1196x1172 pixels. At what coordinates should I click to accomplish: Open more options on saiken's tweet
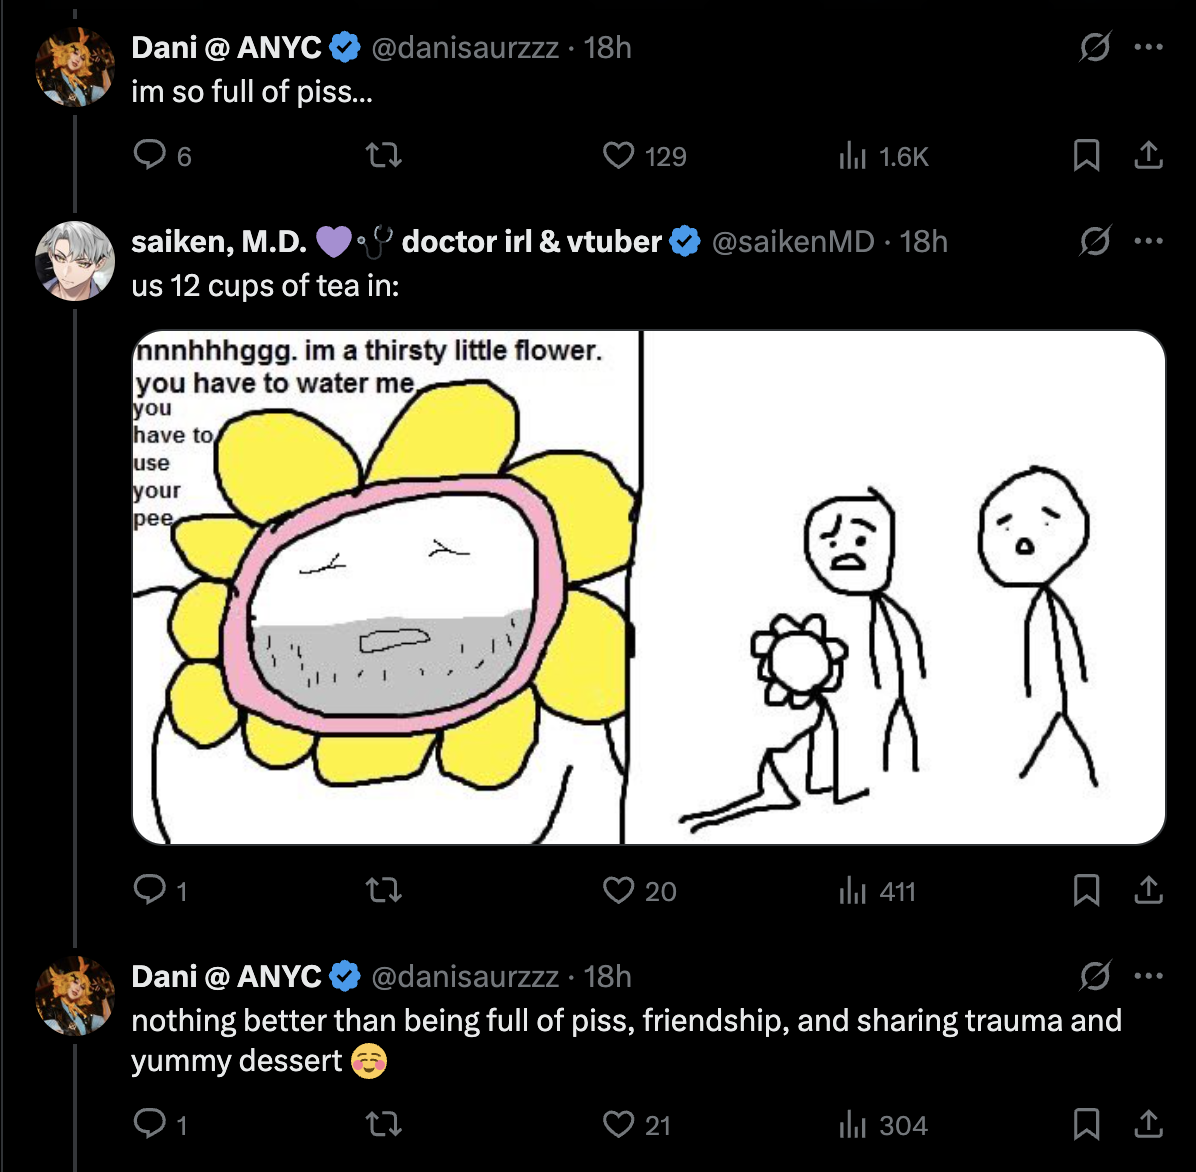coord(1149,241)
